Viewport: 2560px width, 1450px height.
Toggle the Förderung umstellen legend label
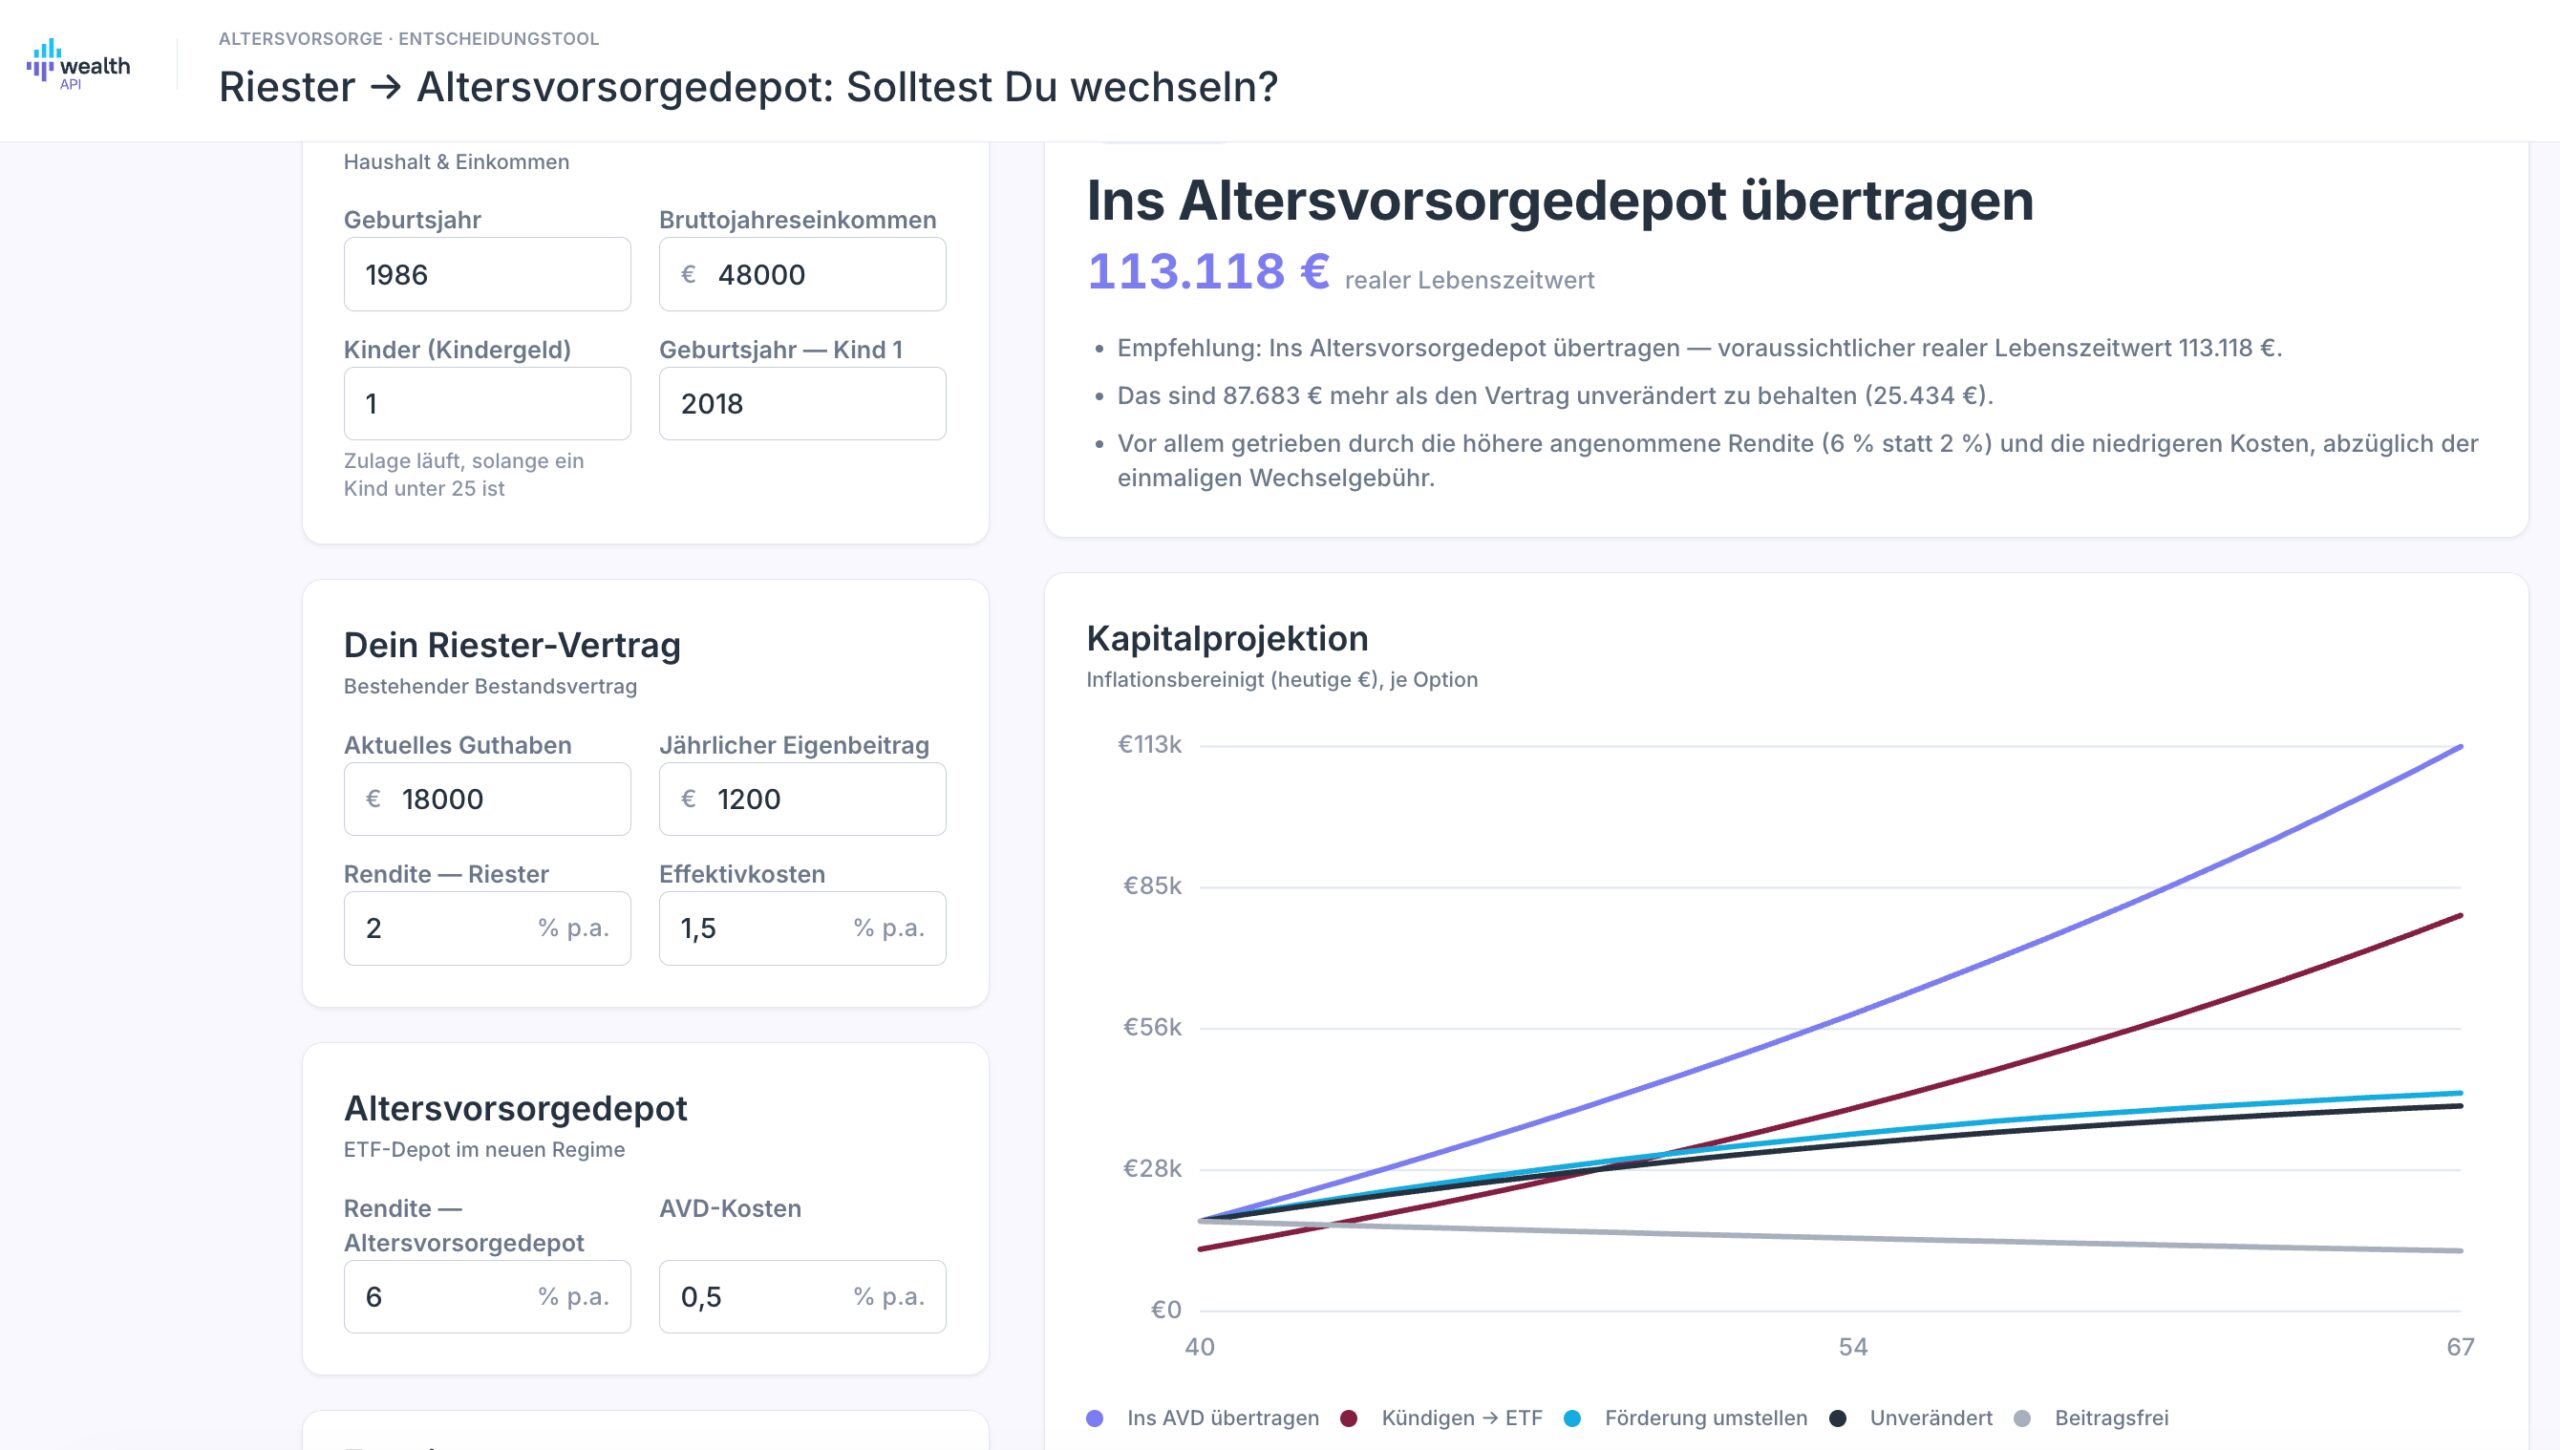tap(1706, 1418)
